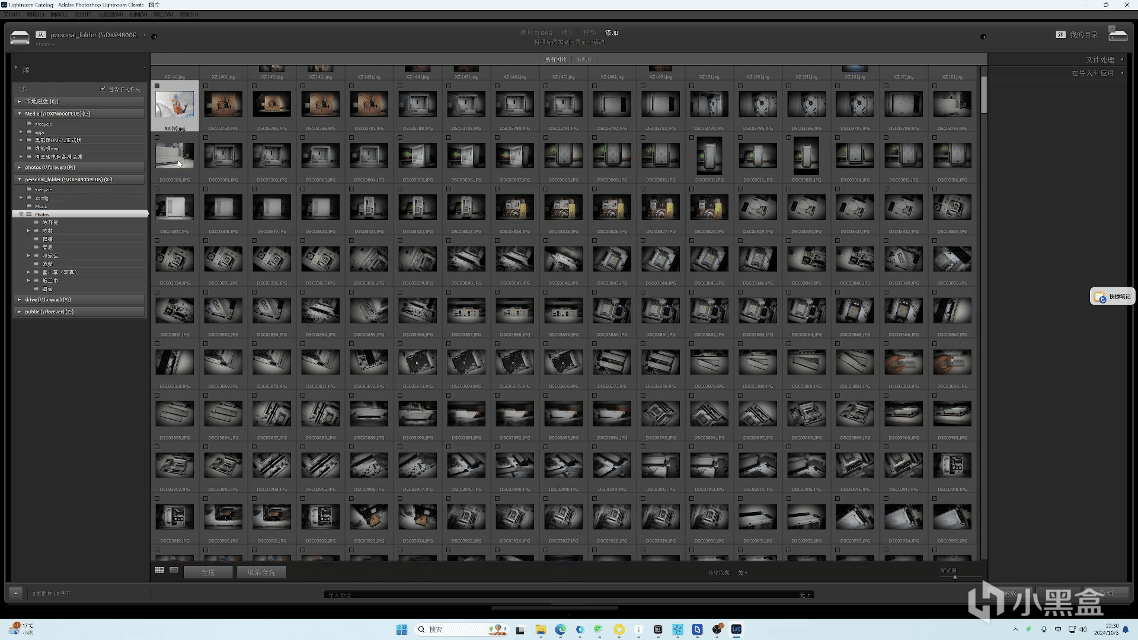Expand the apps folder under Media
Image resolution: width=1138 pixels, height=640 pixels.
21,132
